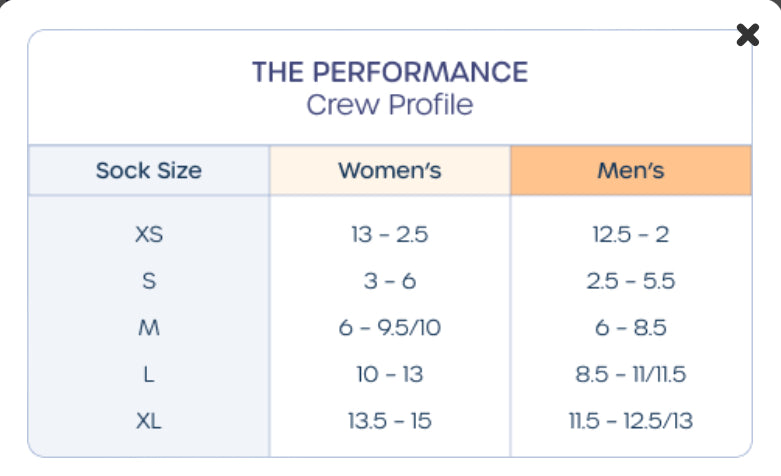Click Men's L range 8.5 – 11/11.5
Viewport: 781px width, 476px height.
click(x=630, y=374)
